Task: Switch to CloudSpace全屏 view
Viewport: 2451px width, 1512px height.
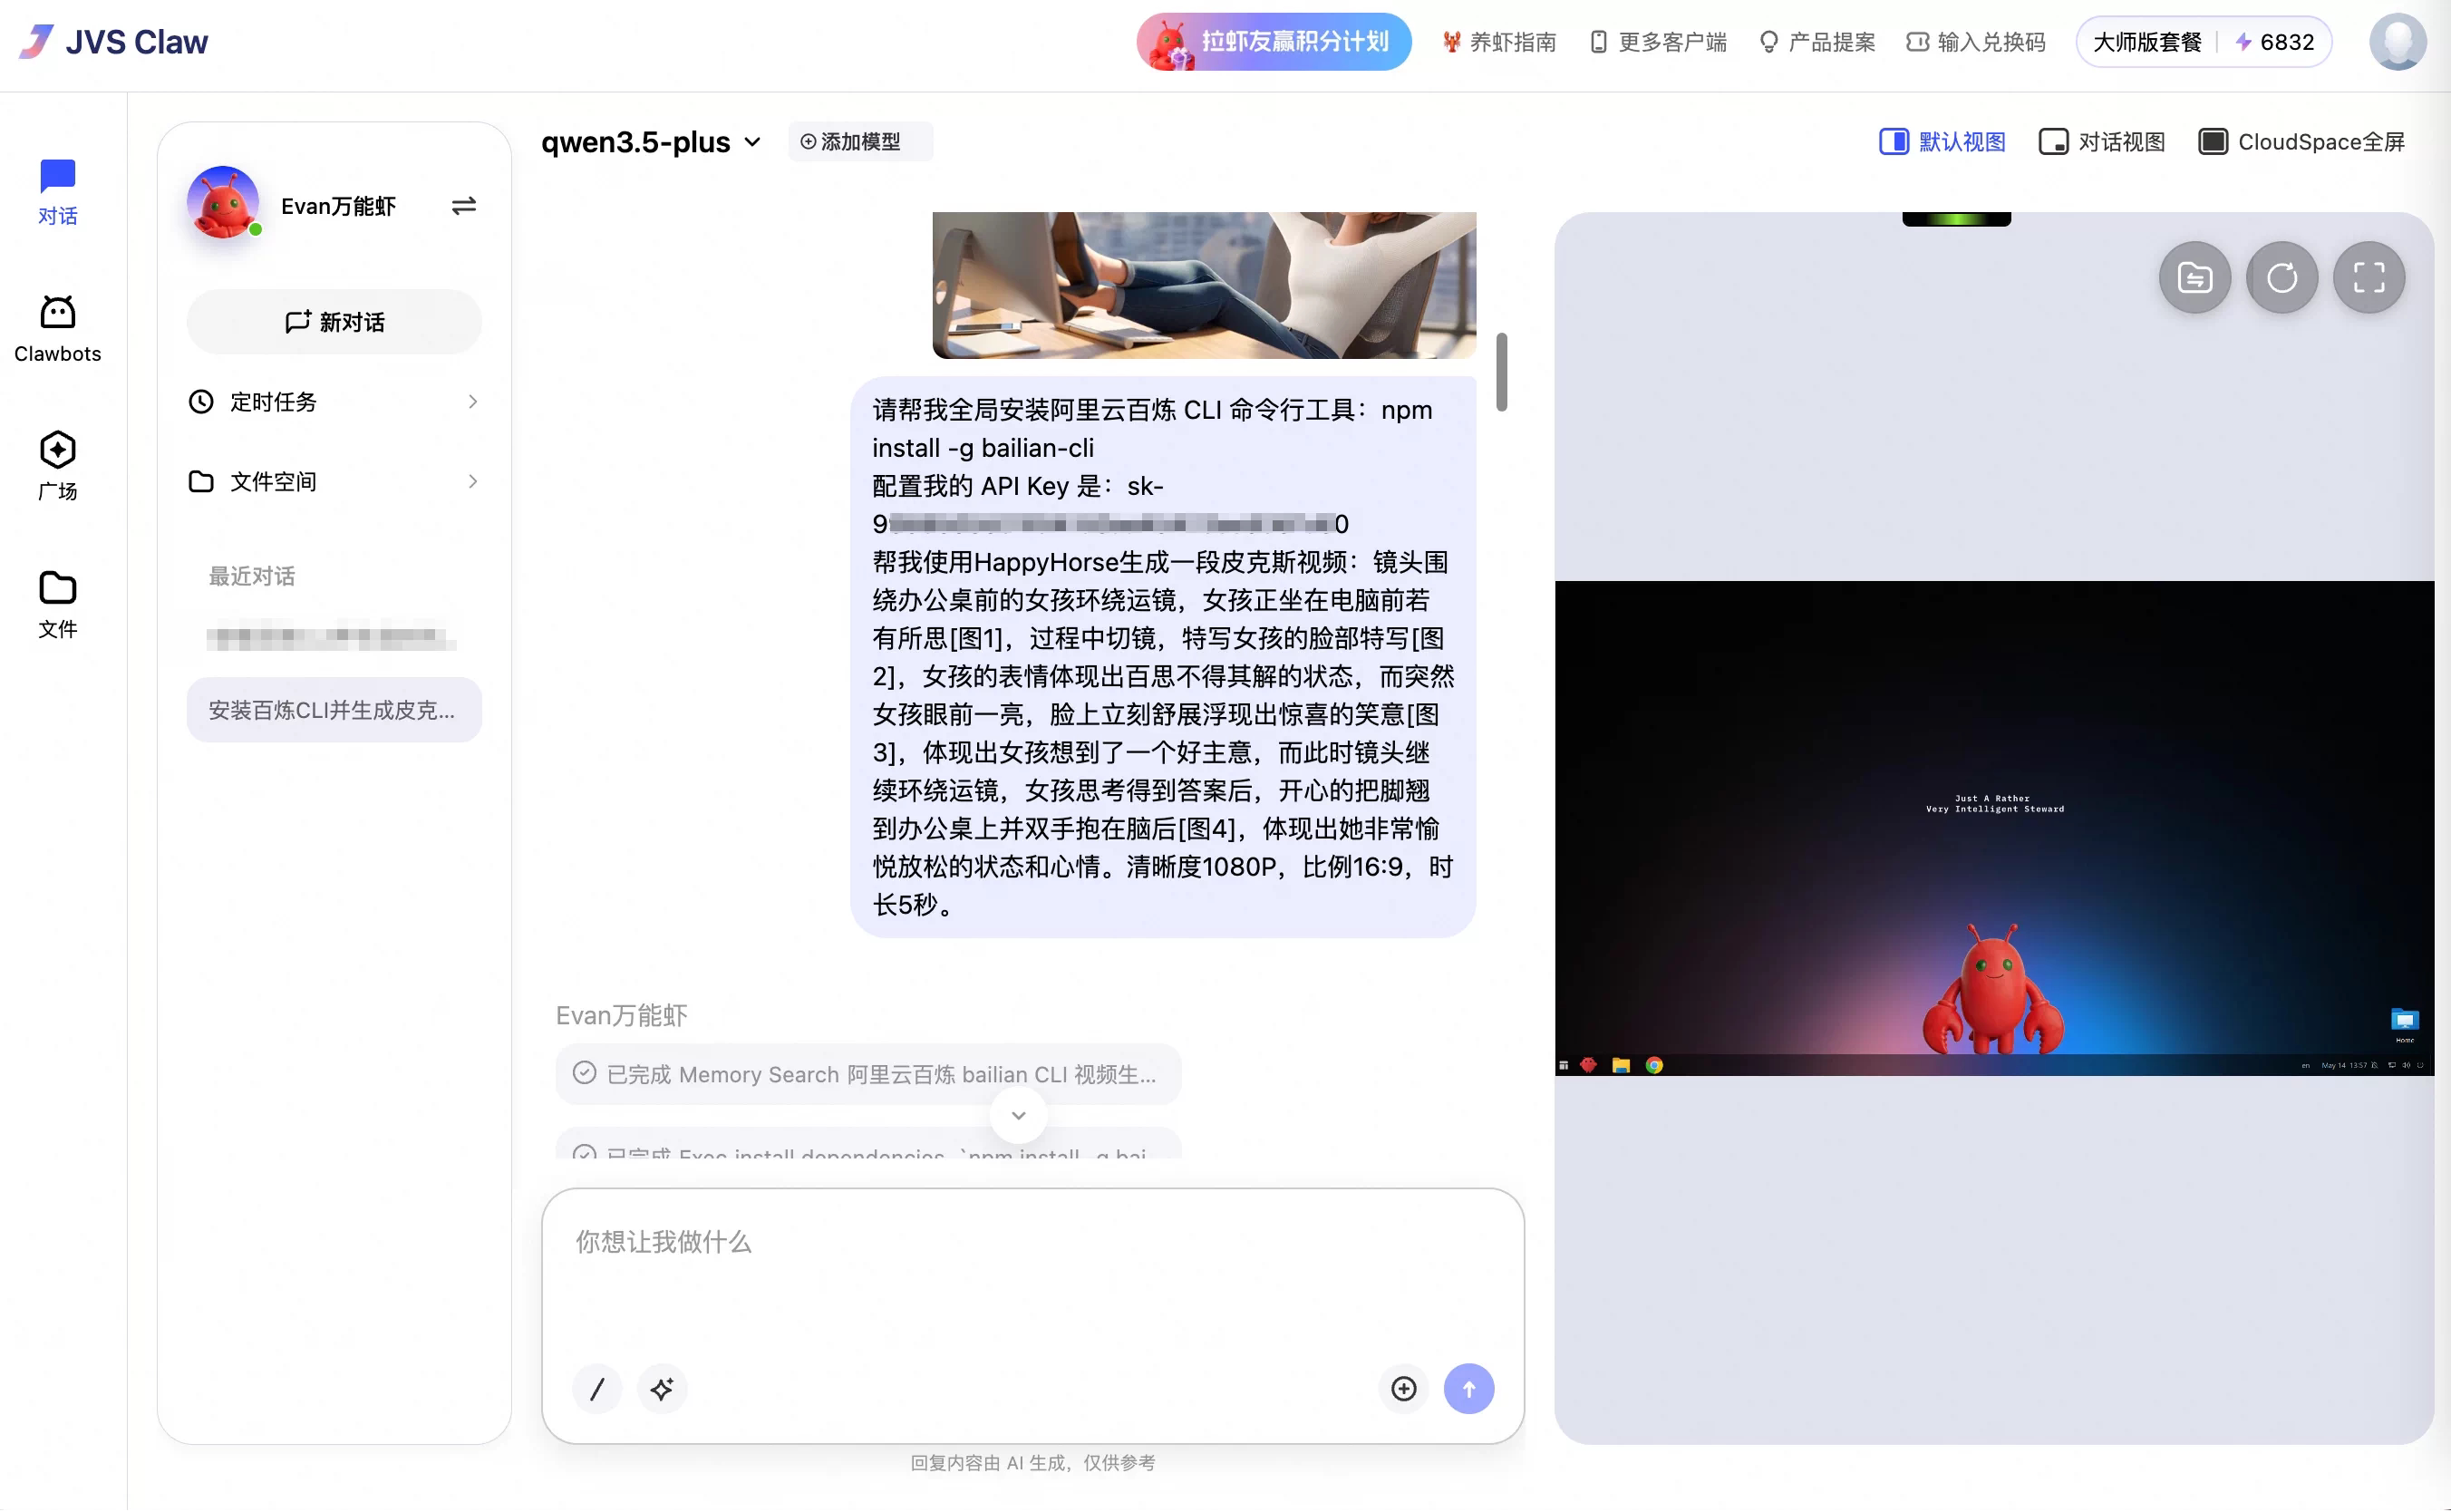Action: [x=2301, y=142]
